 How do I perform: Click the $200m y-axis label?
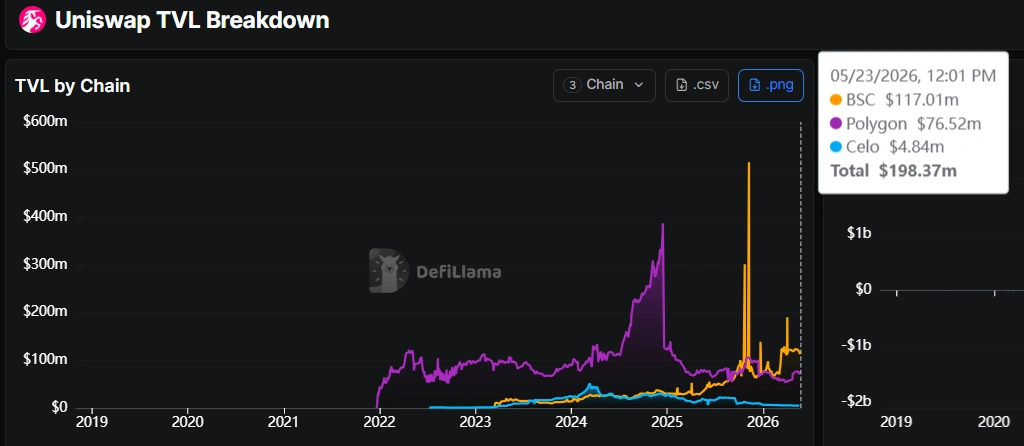point(45,312)
